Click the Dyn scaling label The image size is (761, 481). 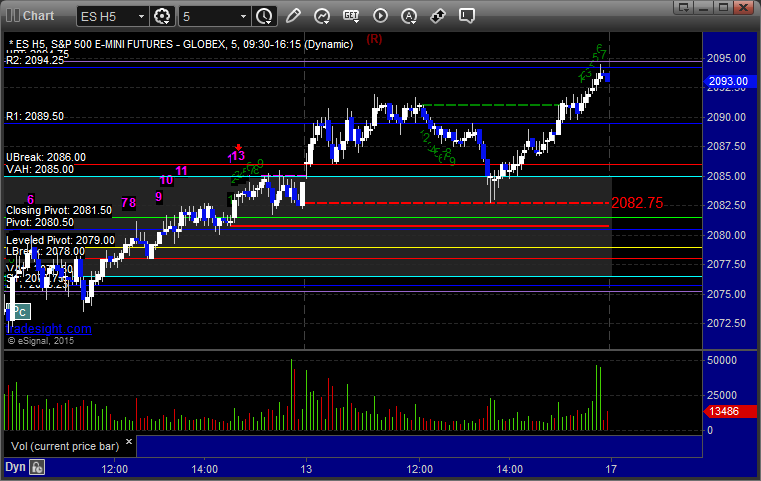coord(15,467)
